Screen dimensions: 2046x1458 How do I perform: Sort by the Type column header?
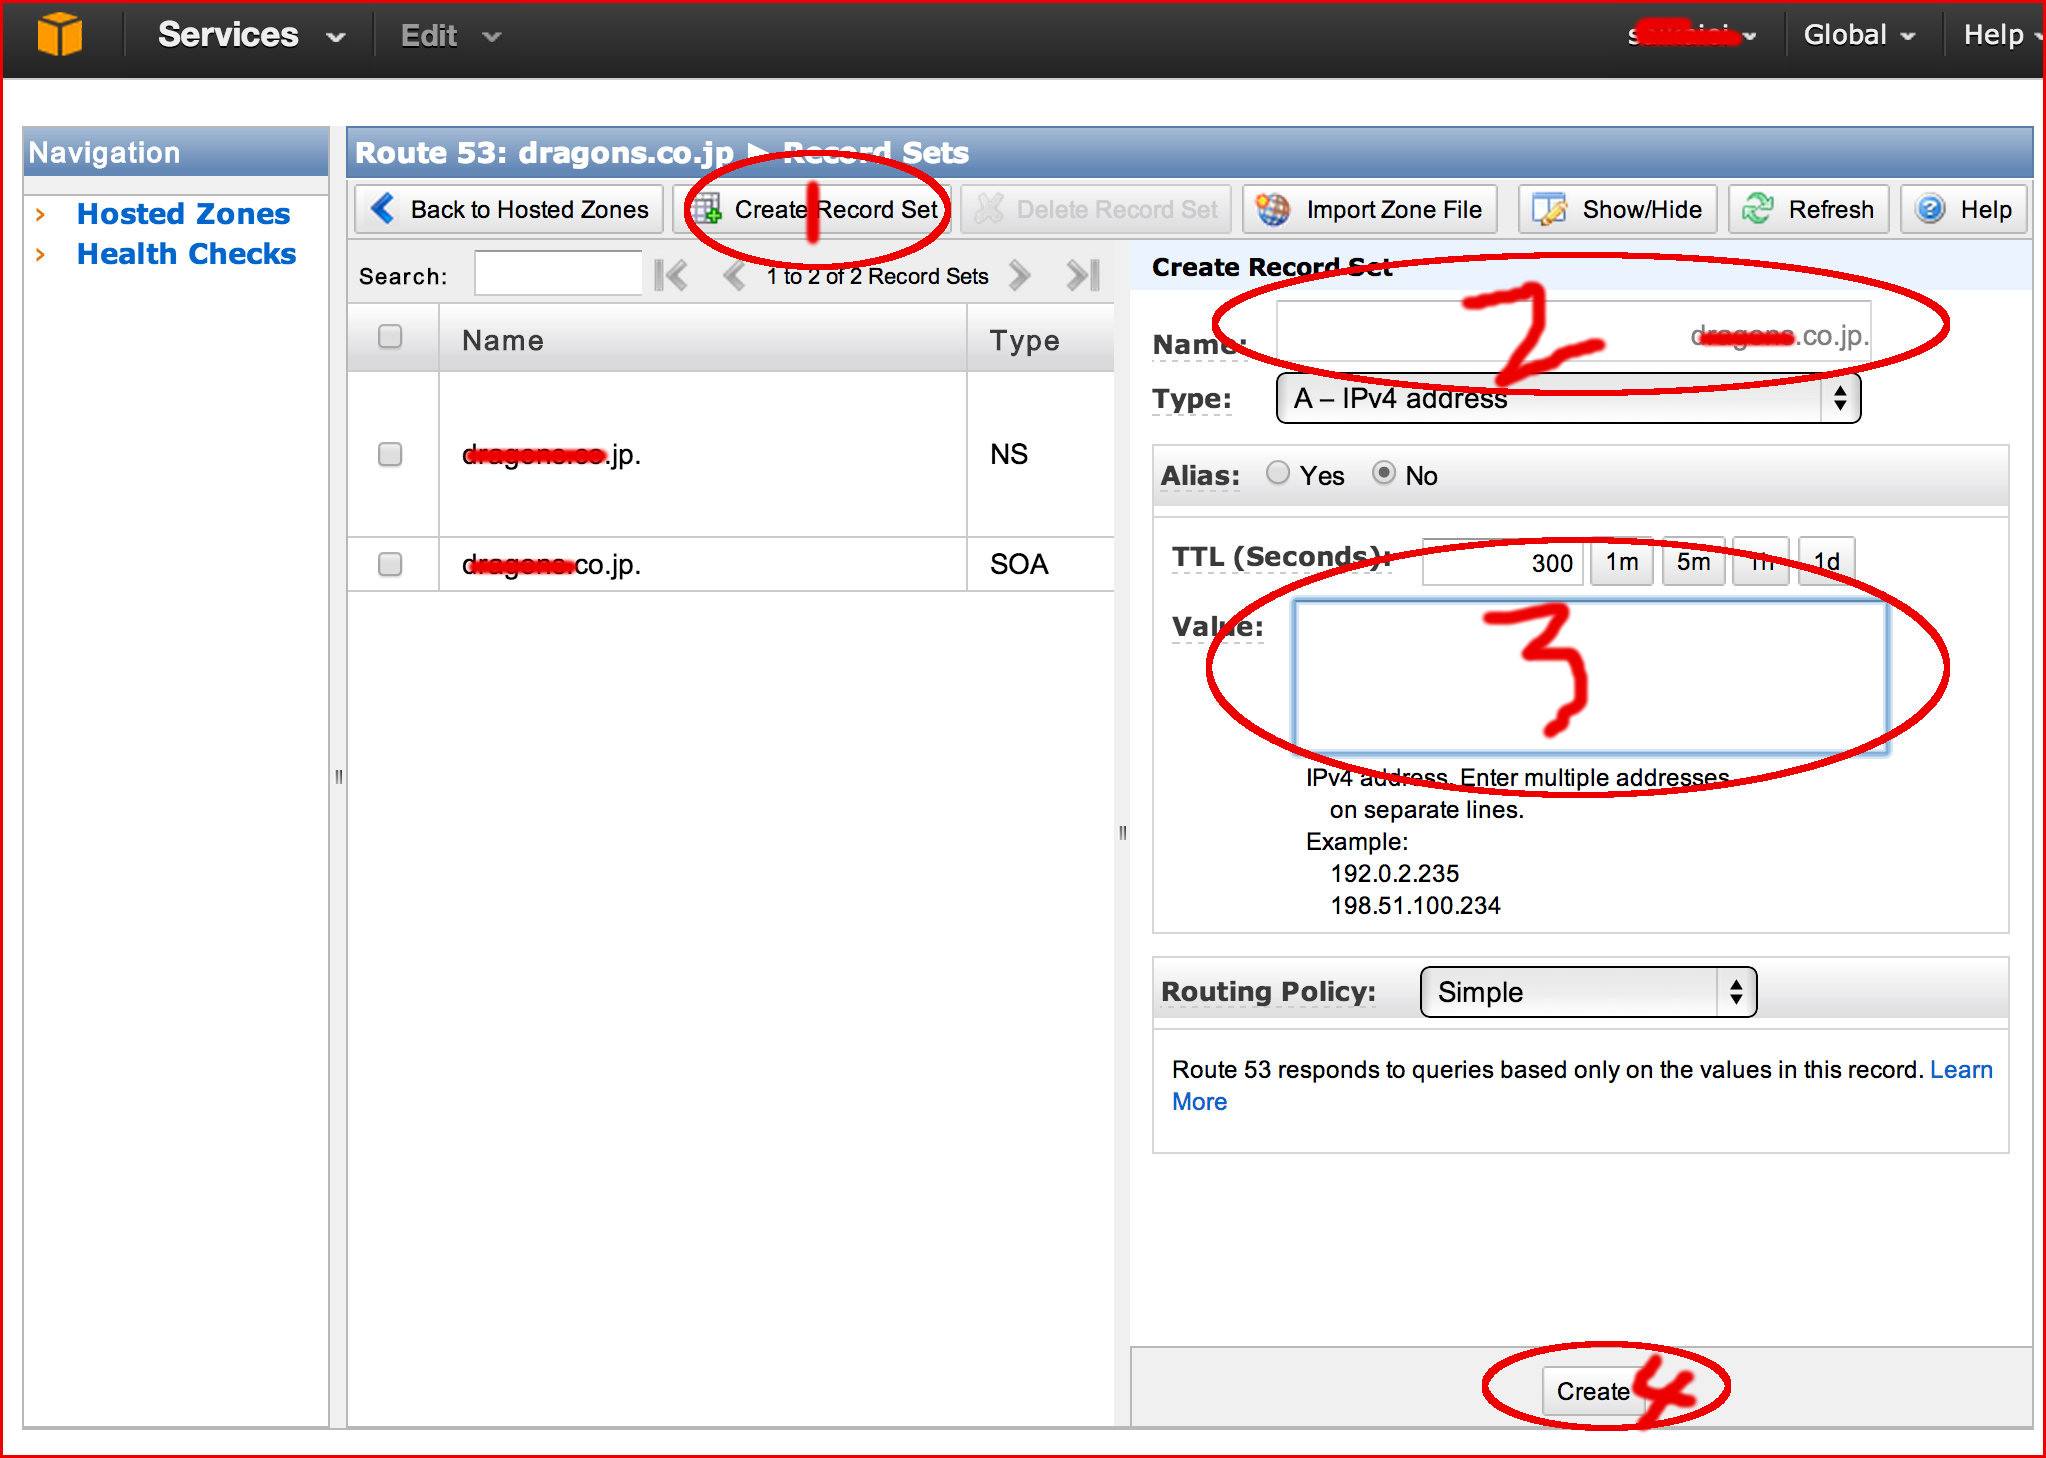[x=1040, y=340]
